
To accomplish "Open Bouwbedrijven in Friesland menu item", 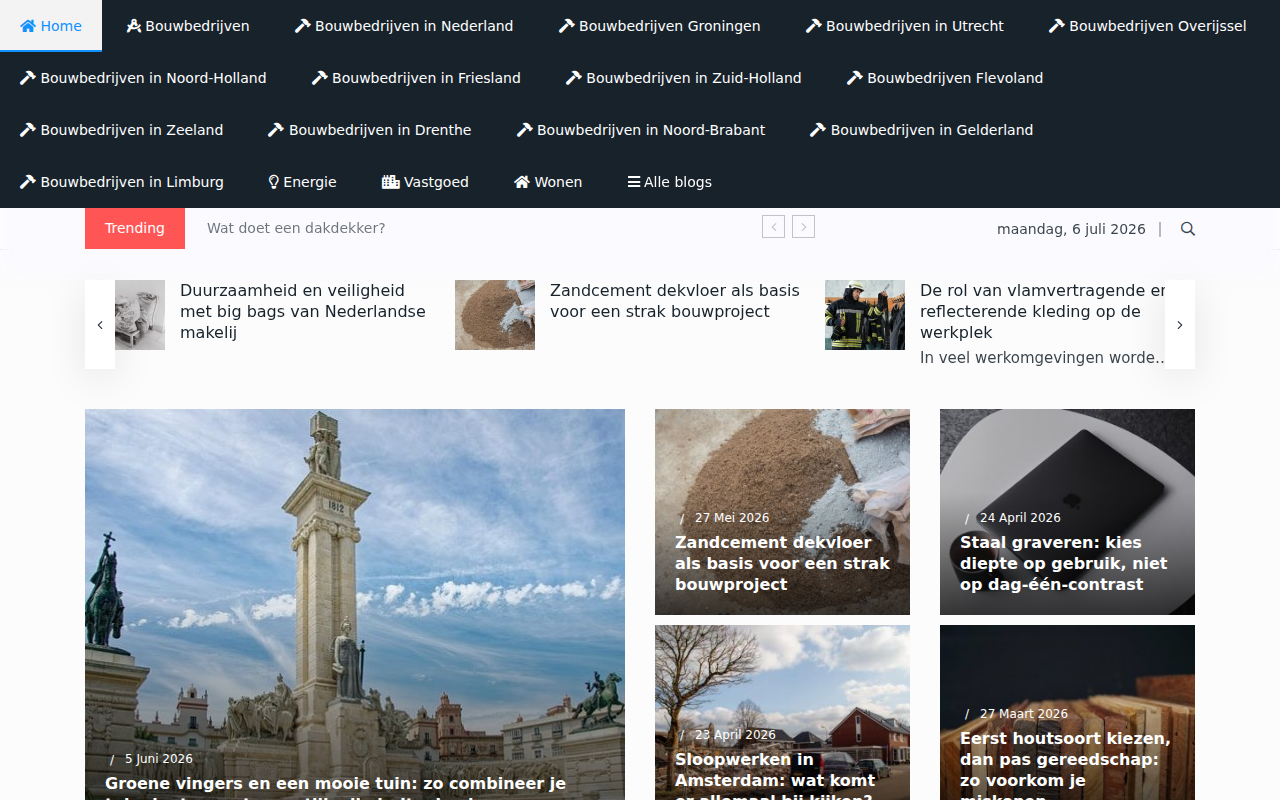I will (x=416, y=78).
